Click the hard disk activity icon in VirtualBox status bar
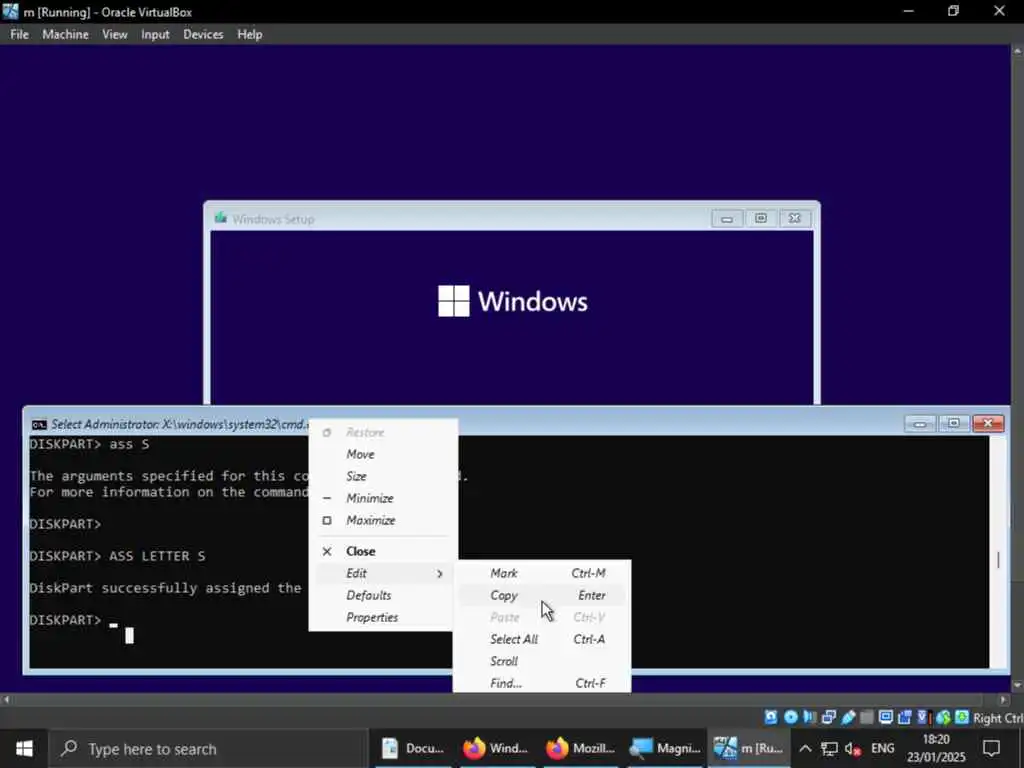Viewport: 1024px width, 768px height. [771, 717]
